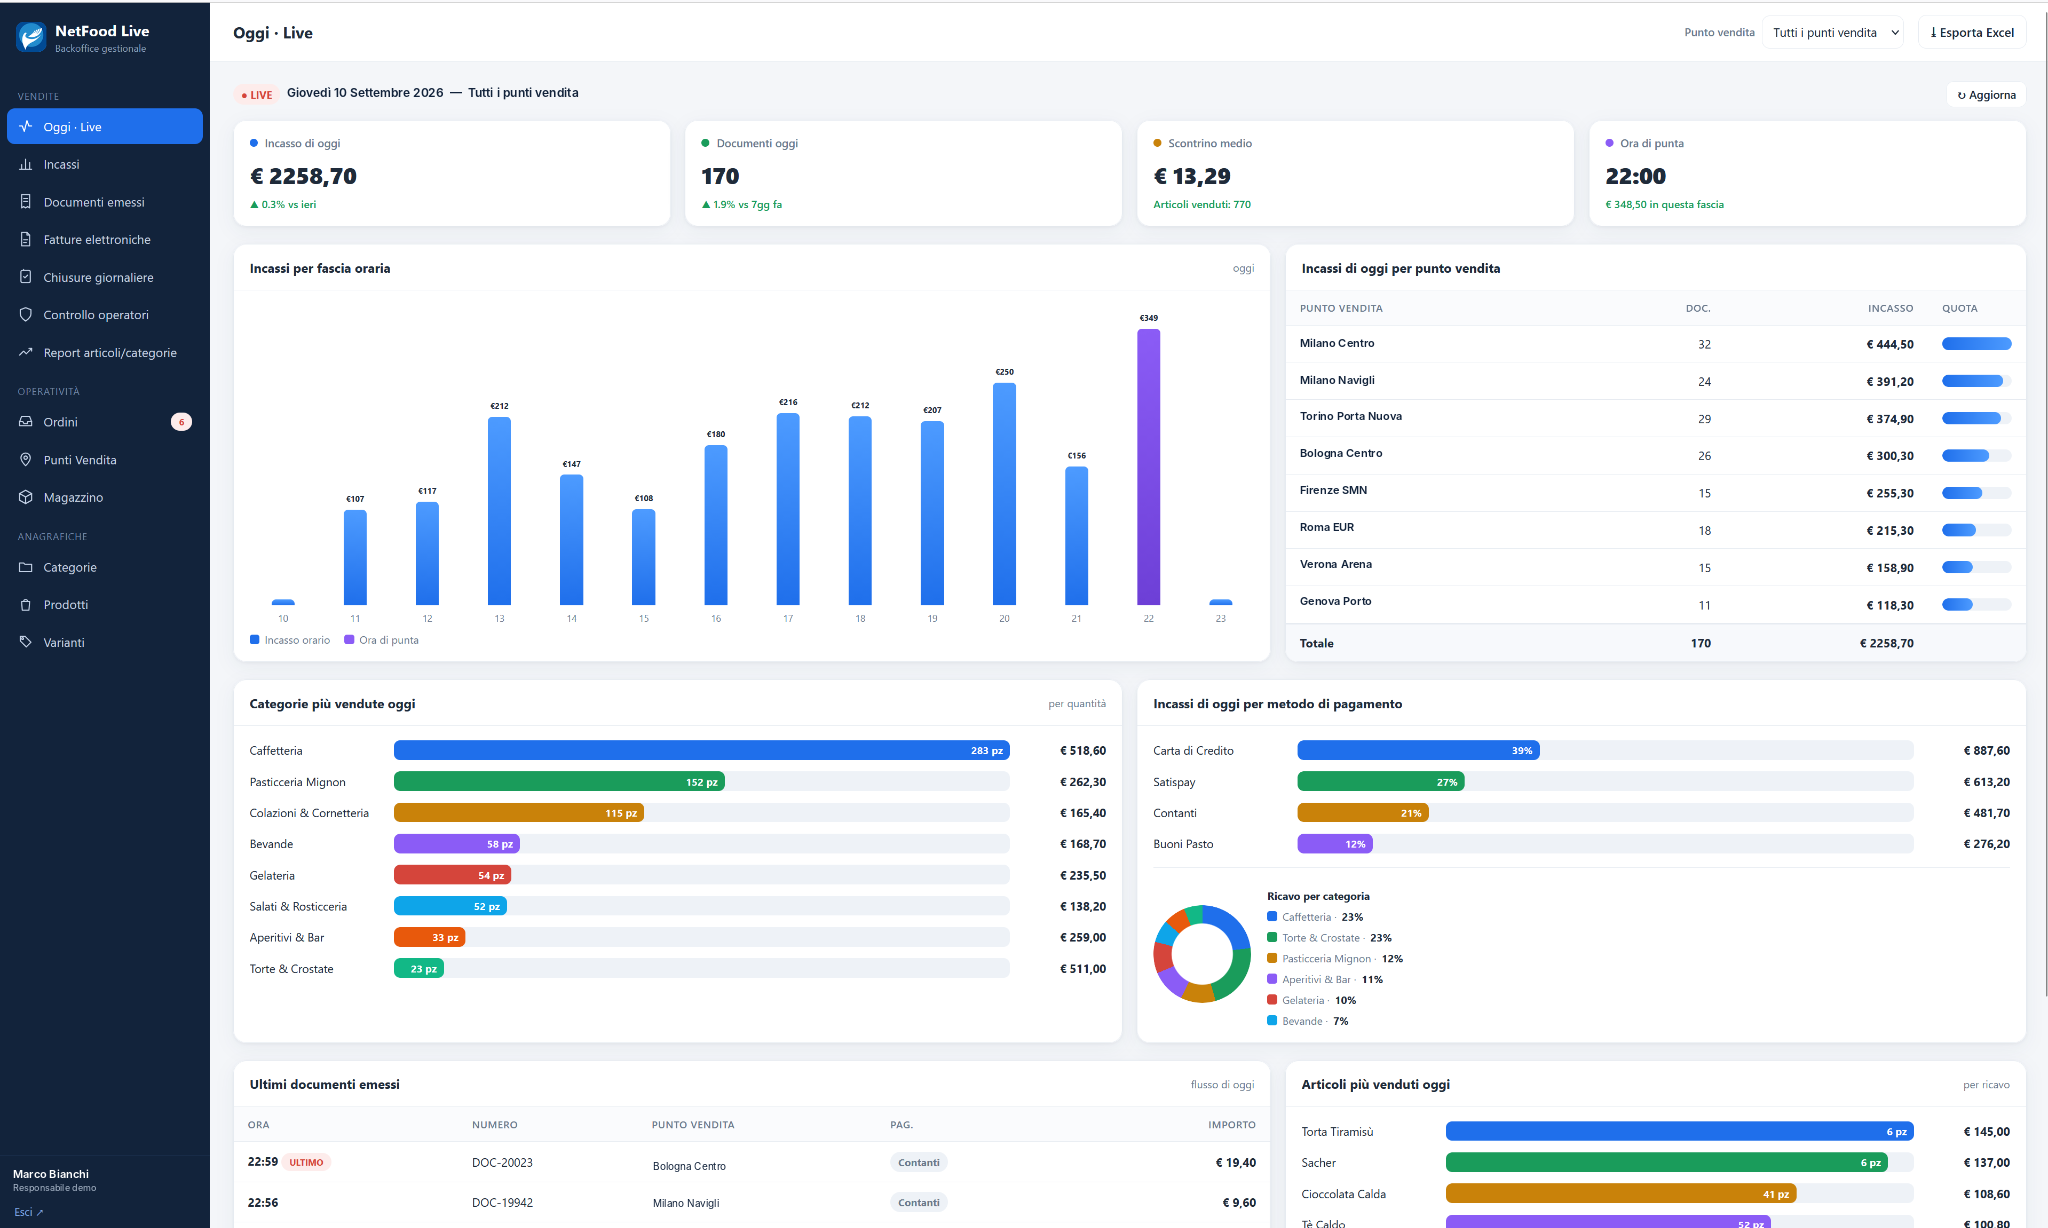Viewport: 2048px width, 1228px height.
Task: Click the Ordini inbox icon
Action: [26, 422]
